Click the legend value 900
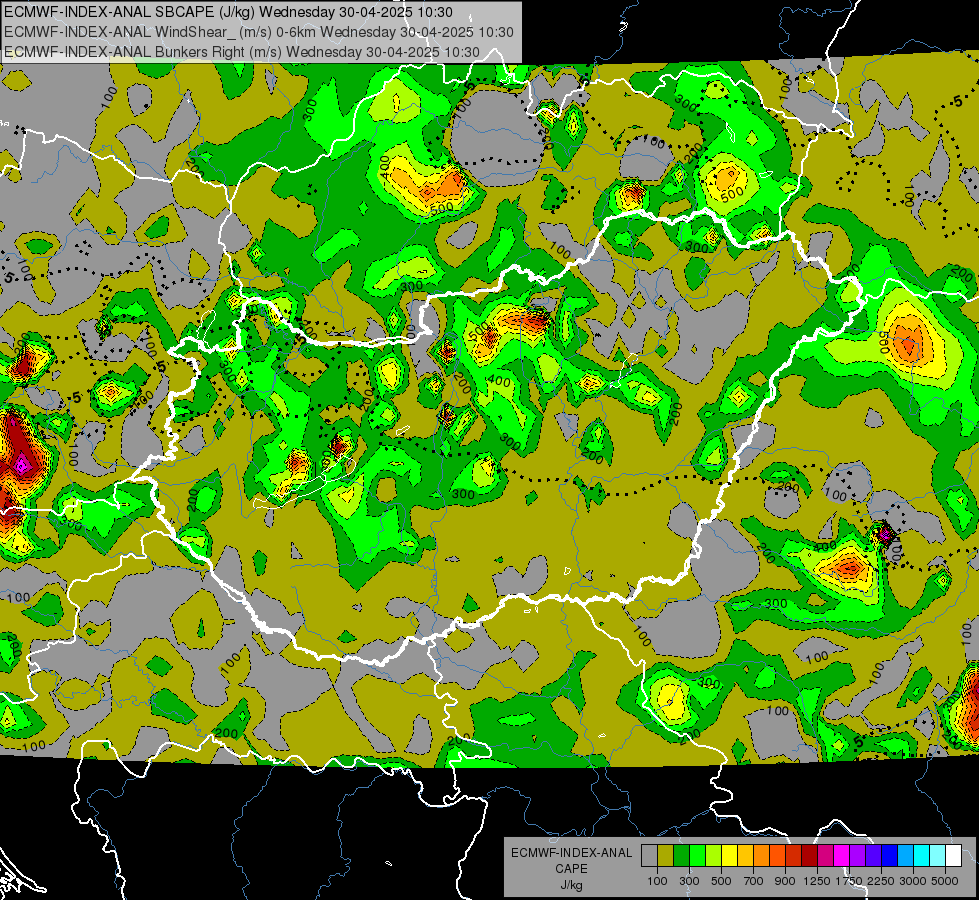This screenshot has width=979, height=900. pyautogui.click(x=785, y=881)
